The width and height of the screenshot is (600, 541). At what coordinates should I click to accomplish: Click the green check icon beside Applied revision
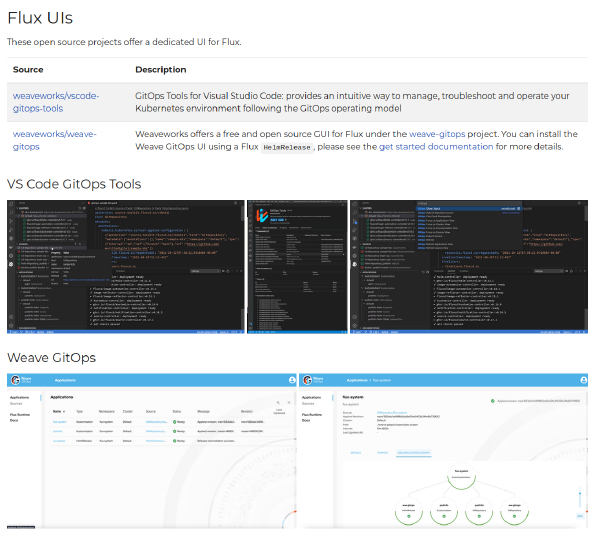[493, 398]
